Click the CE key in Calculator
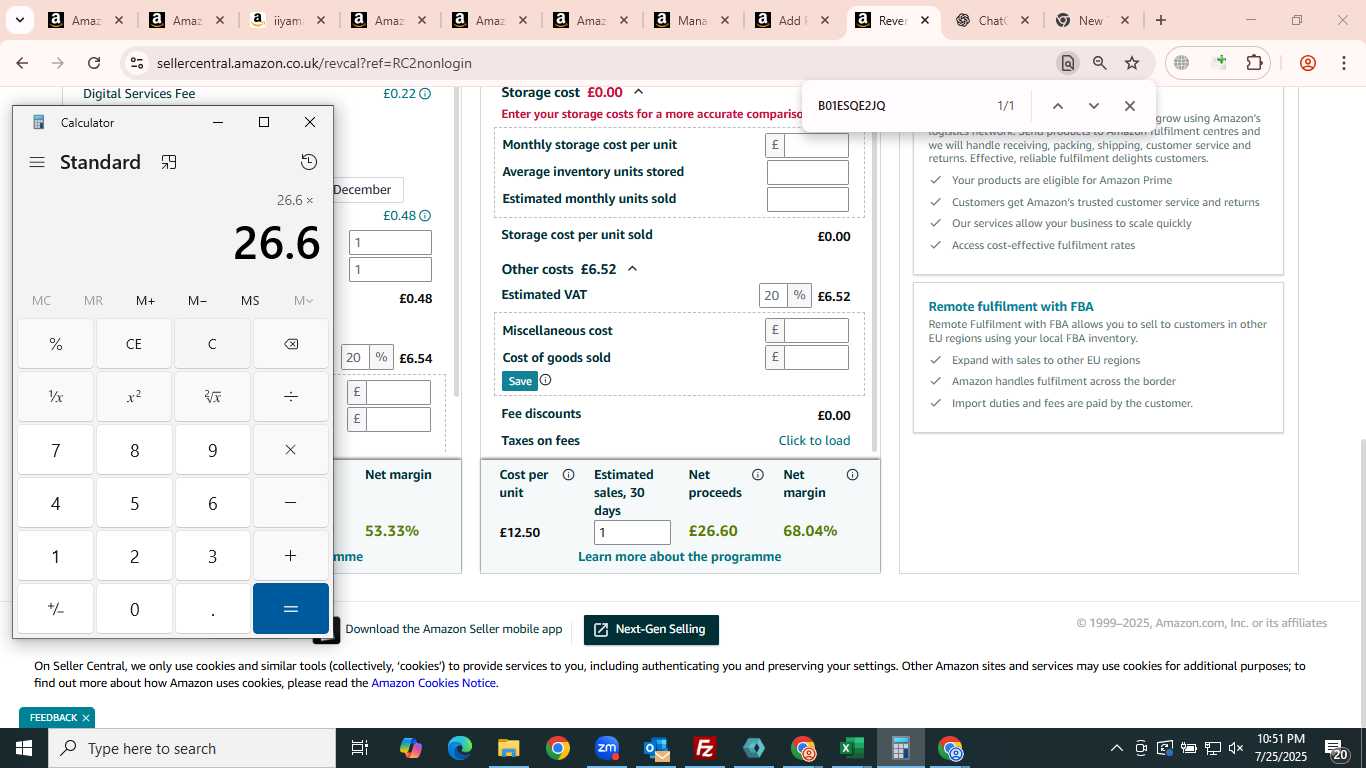Screen dimensions: 1366x768 [134, 344]
